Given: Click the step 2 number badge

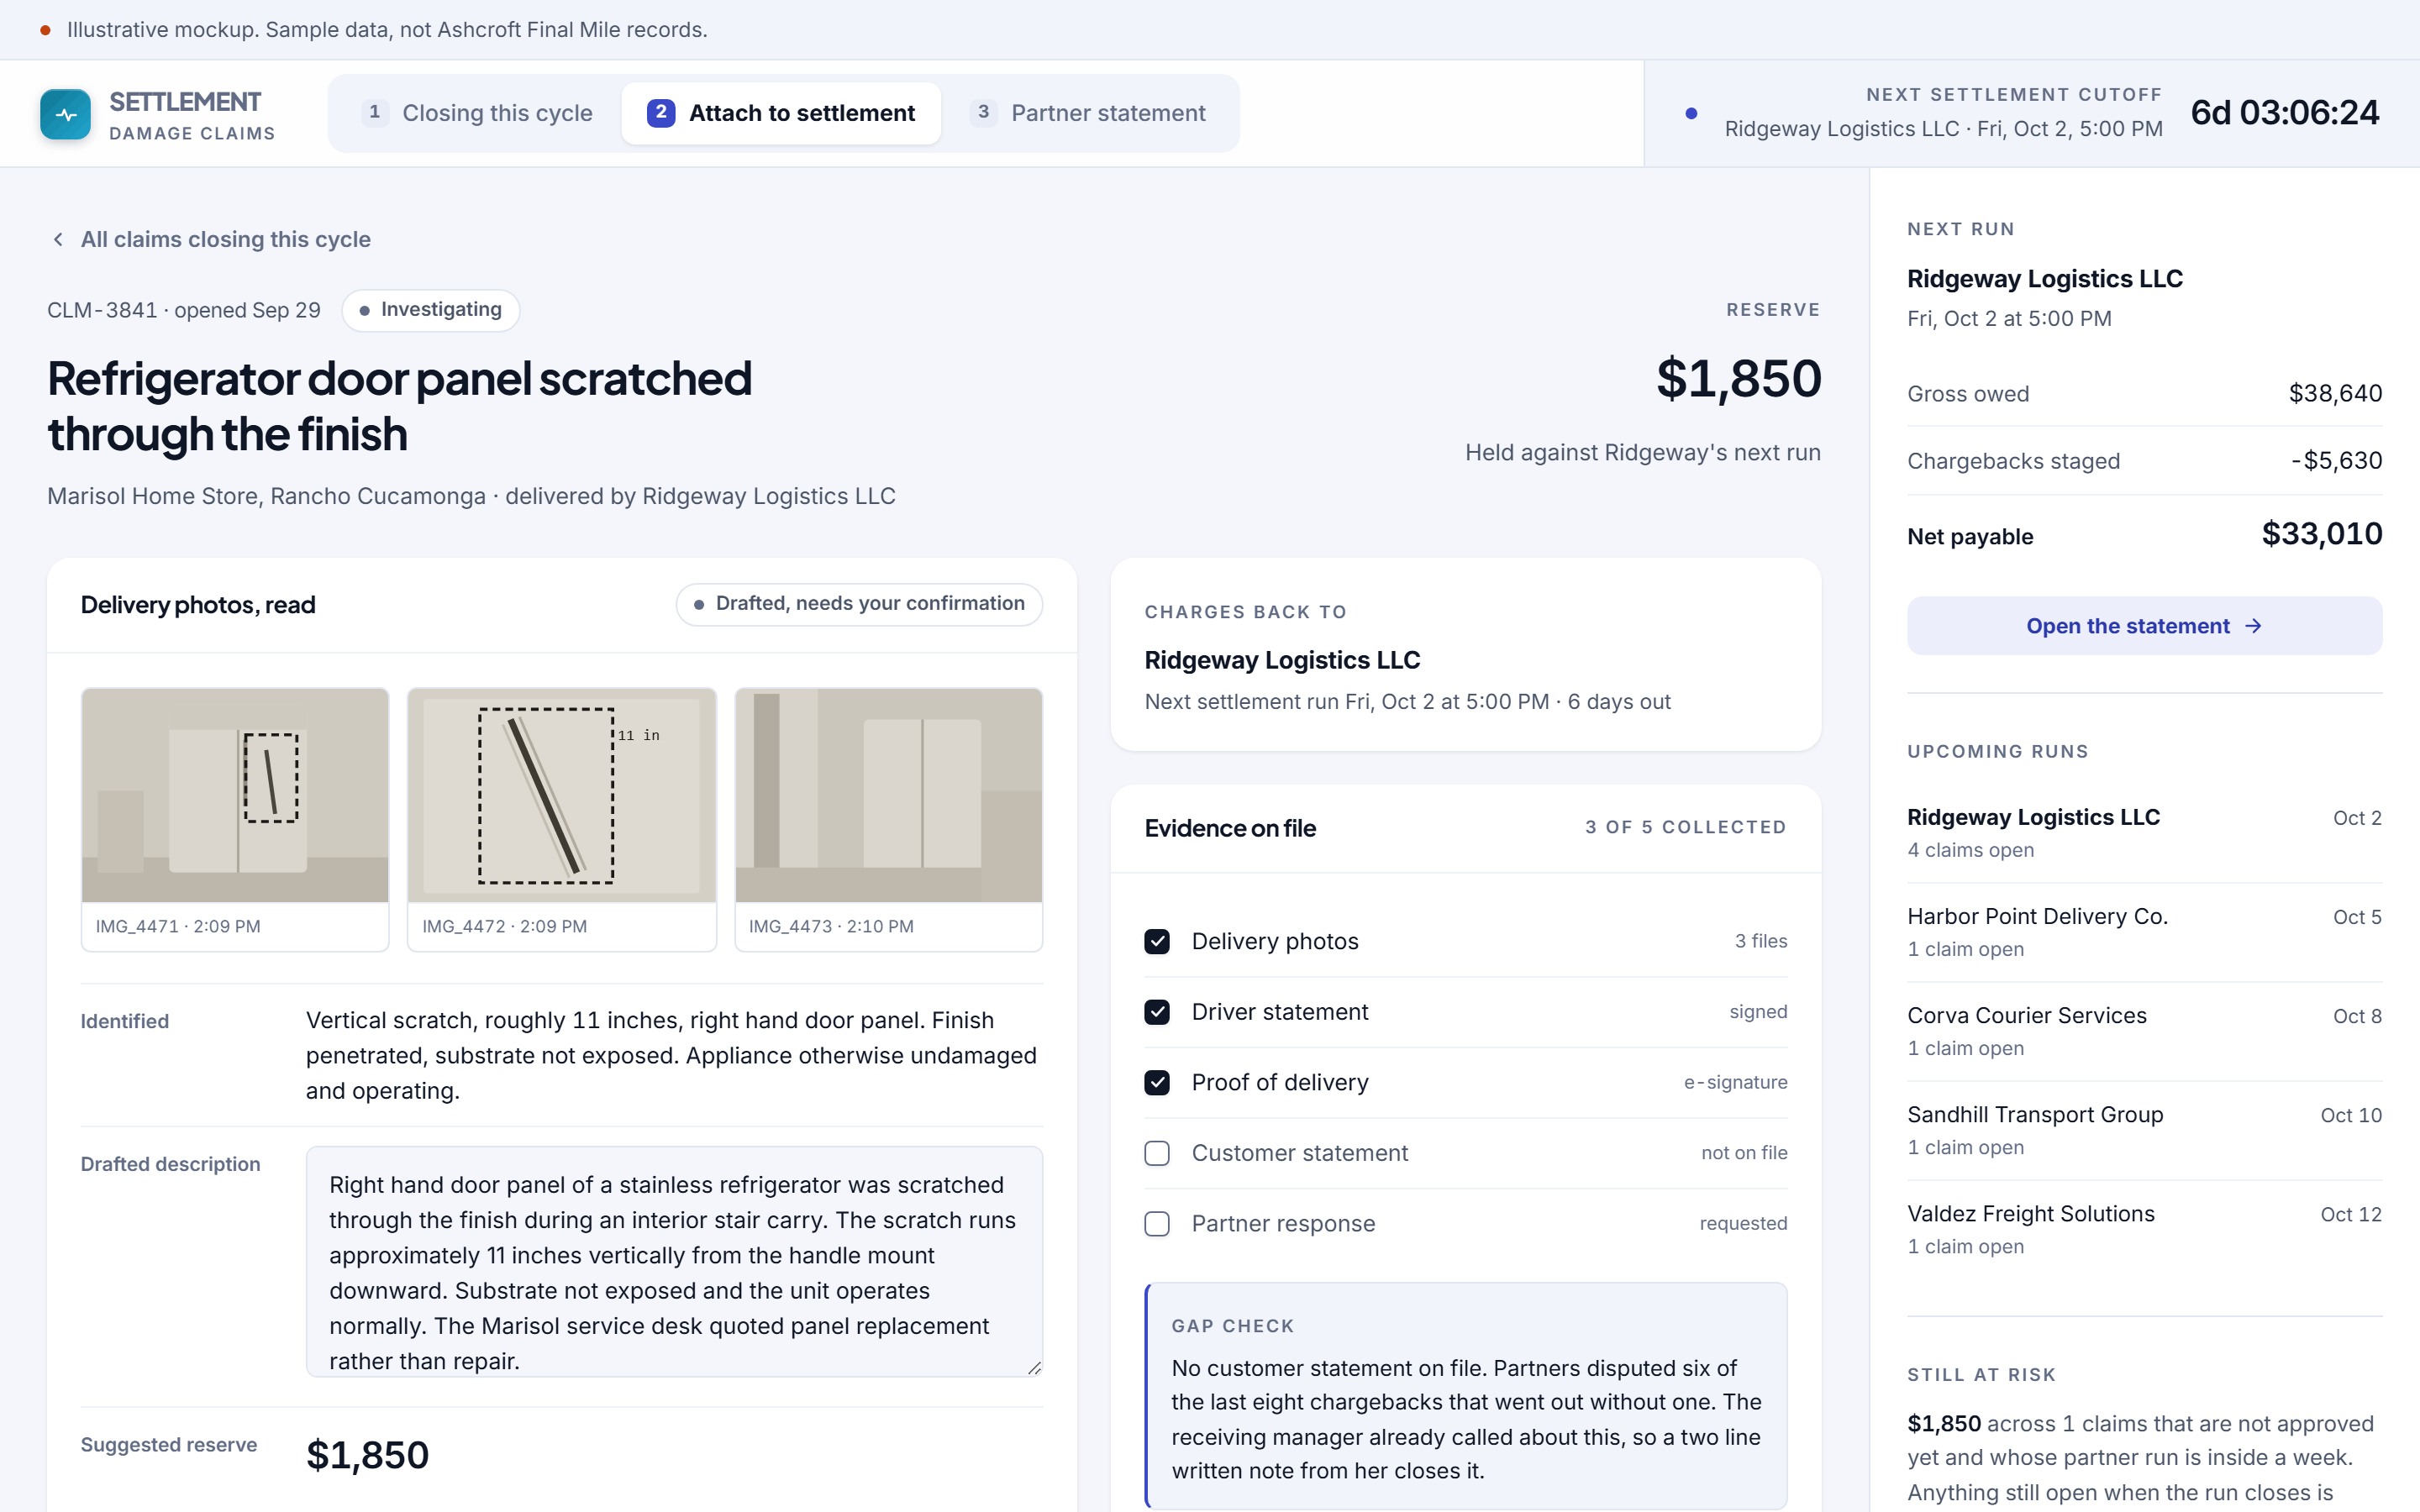Looking at the screenshot, I should tap(660, 113).
